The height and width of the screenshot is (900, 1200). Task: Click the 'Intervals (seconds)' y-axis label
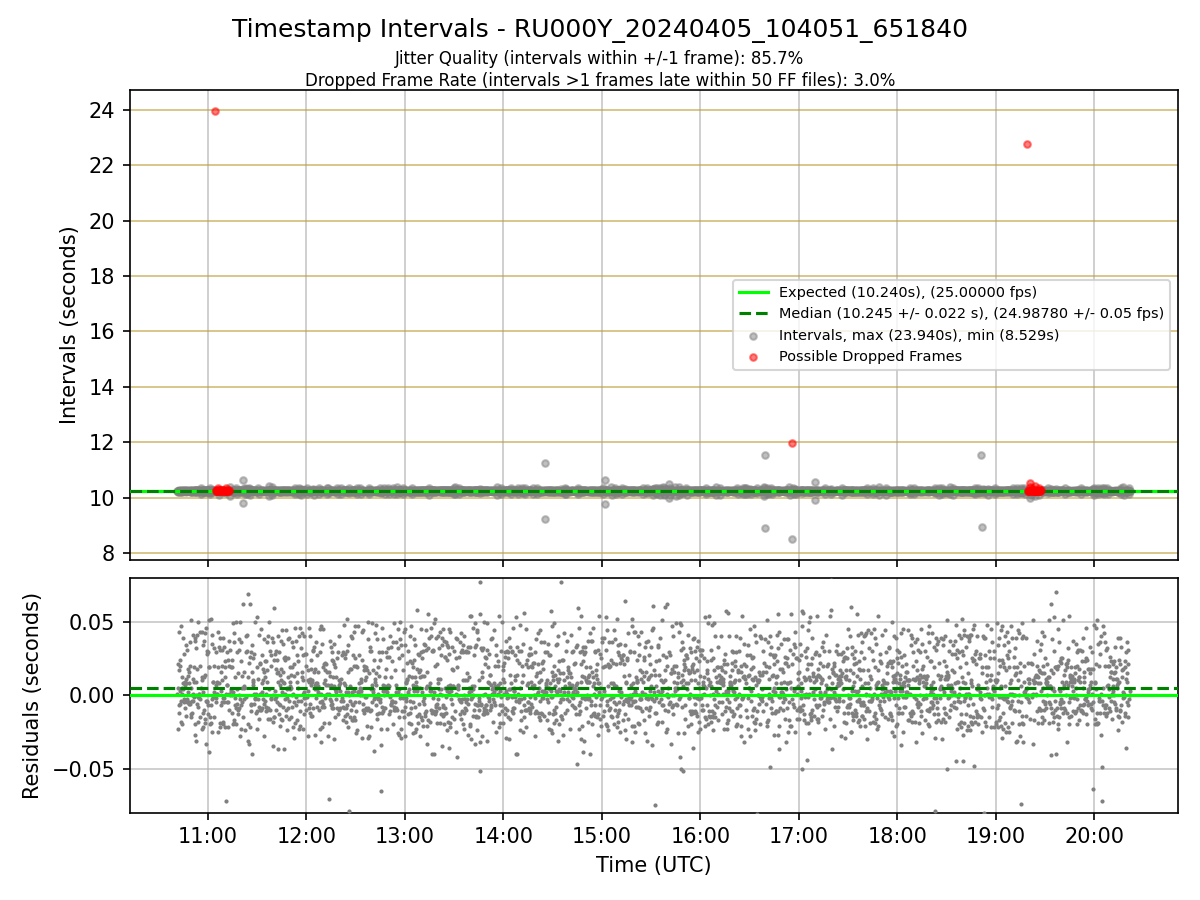(68, 325)
